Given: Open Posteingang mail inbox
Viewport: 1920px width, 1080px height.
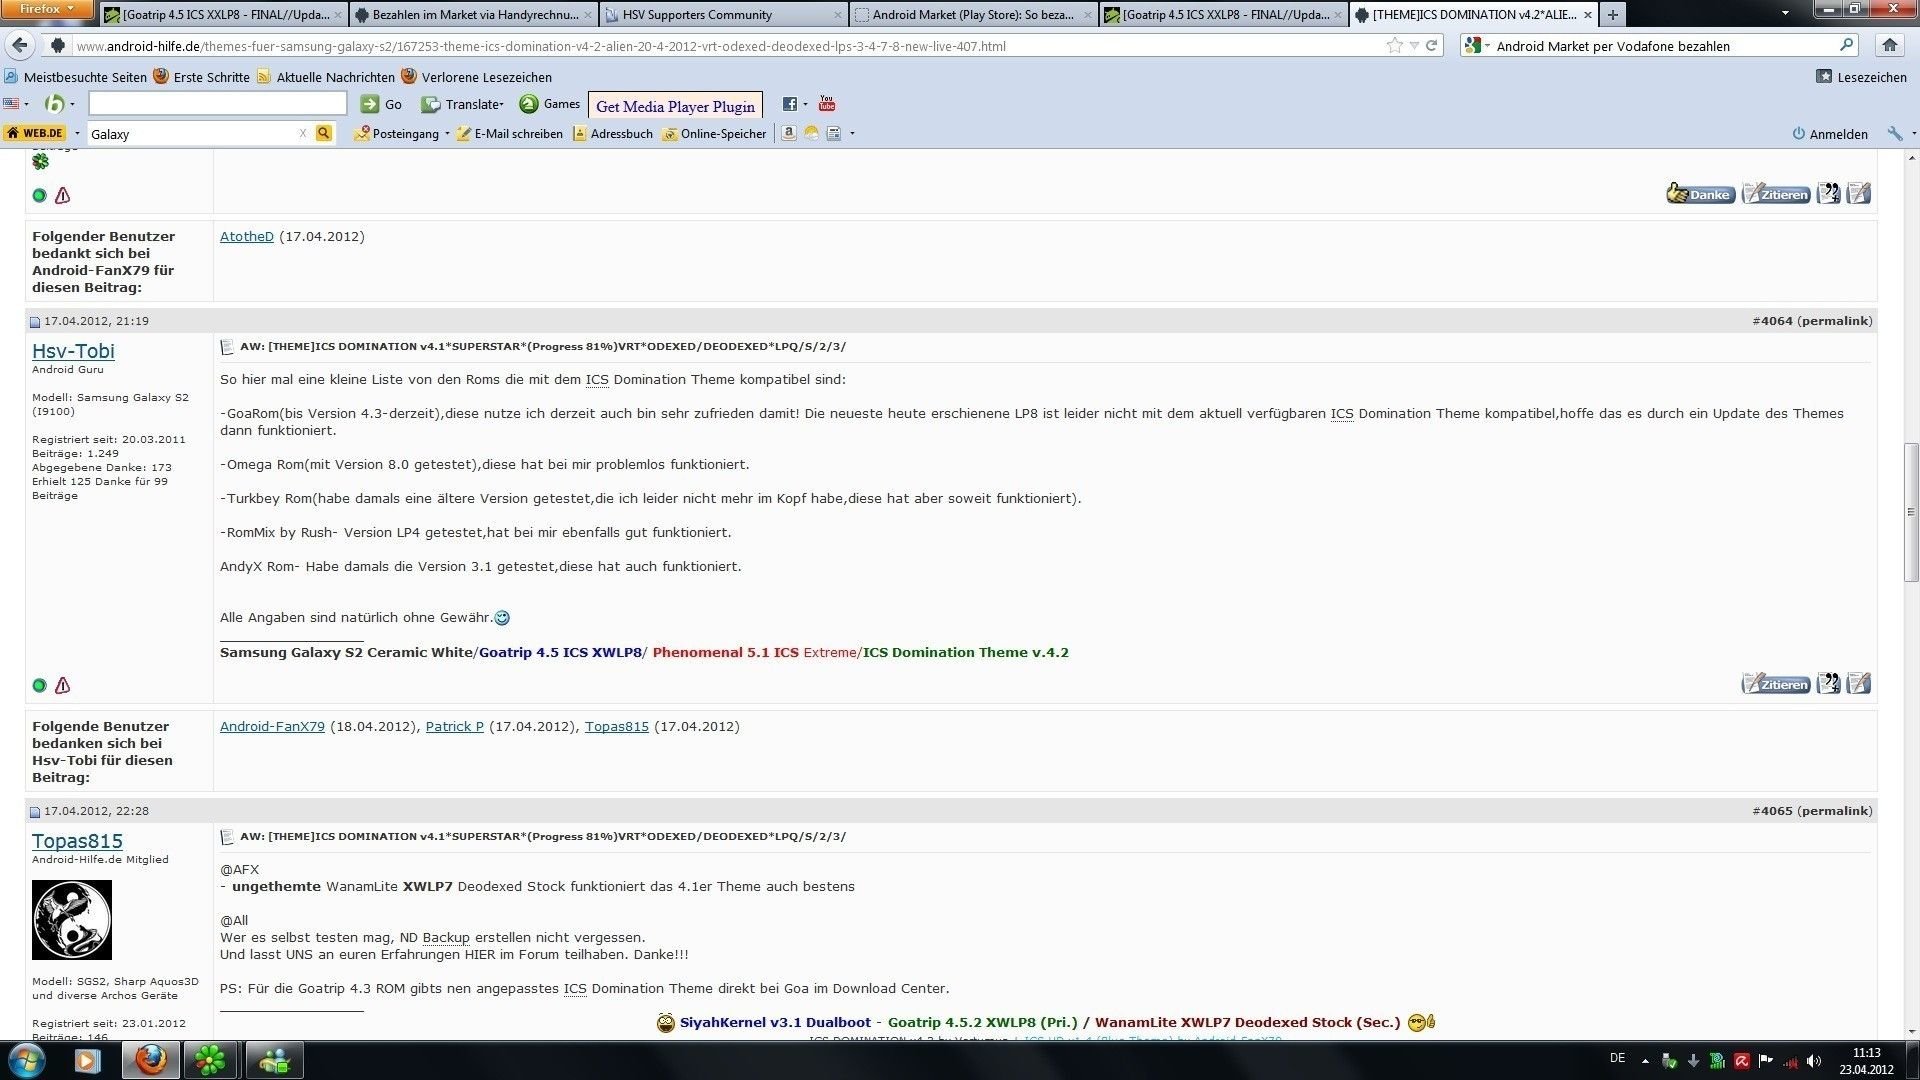Looking at the screenshot, I should [x=397, y=133].
